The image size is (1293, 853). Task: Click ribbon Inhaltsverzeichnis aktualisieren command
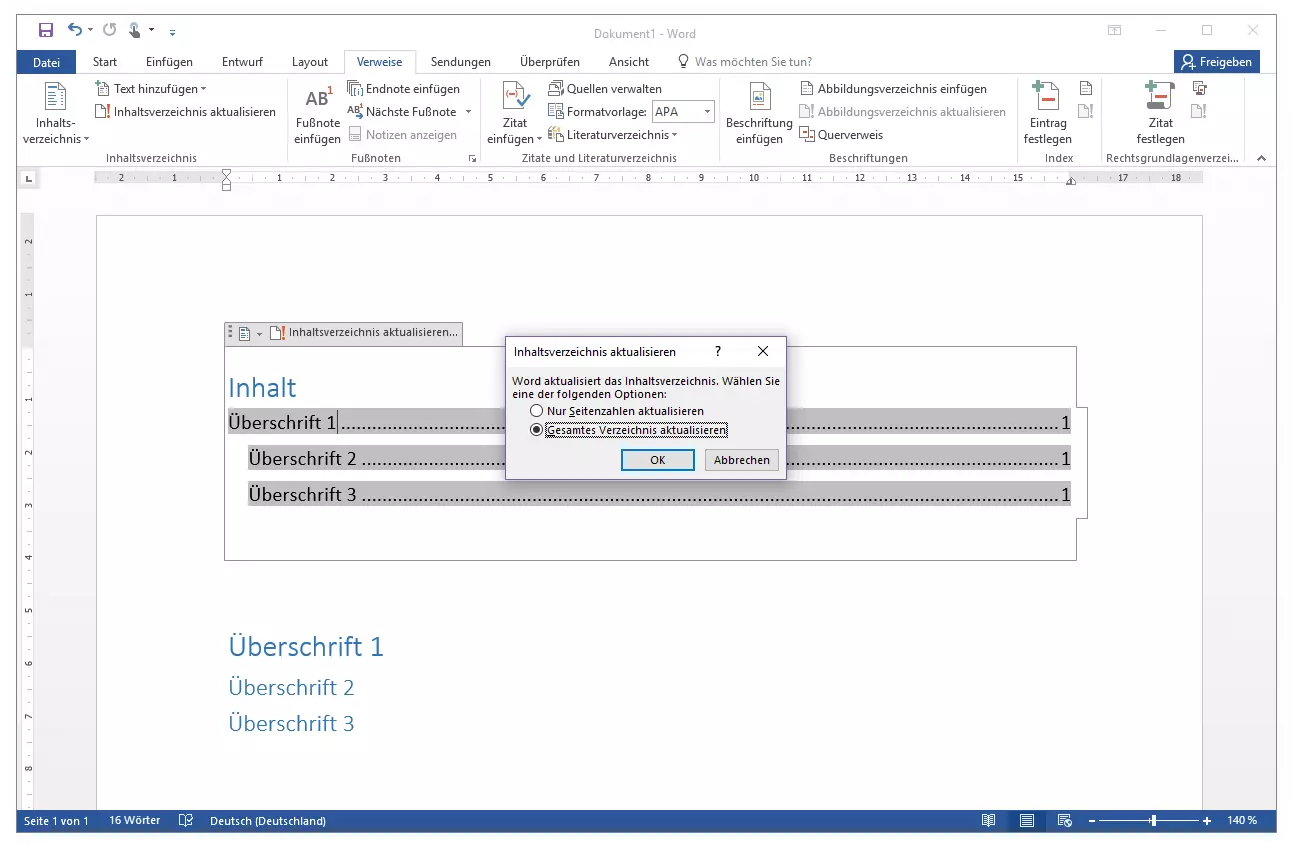[186, 112]
